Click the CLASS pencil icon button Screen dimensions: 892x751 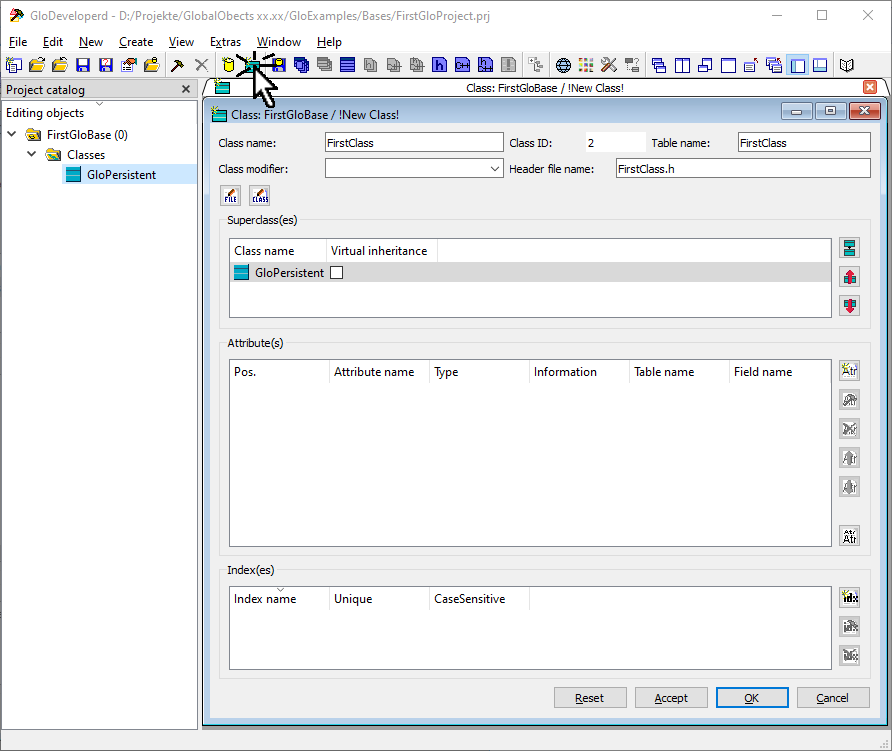(x=260, y=195)
